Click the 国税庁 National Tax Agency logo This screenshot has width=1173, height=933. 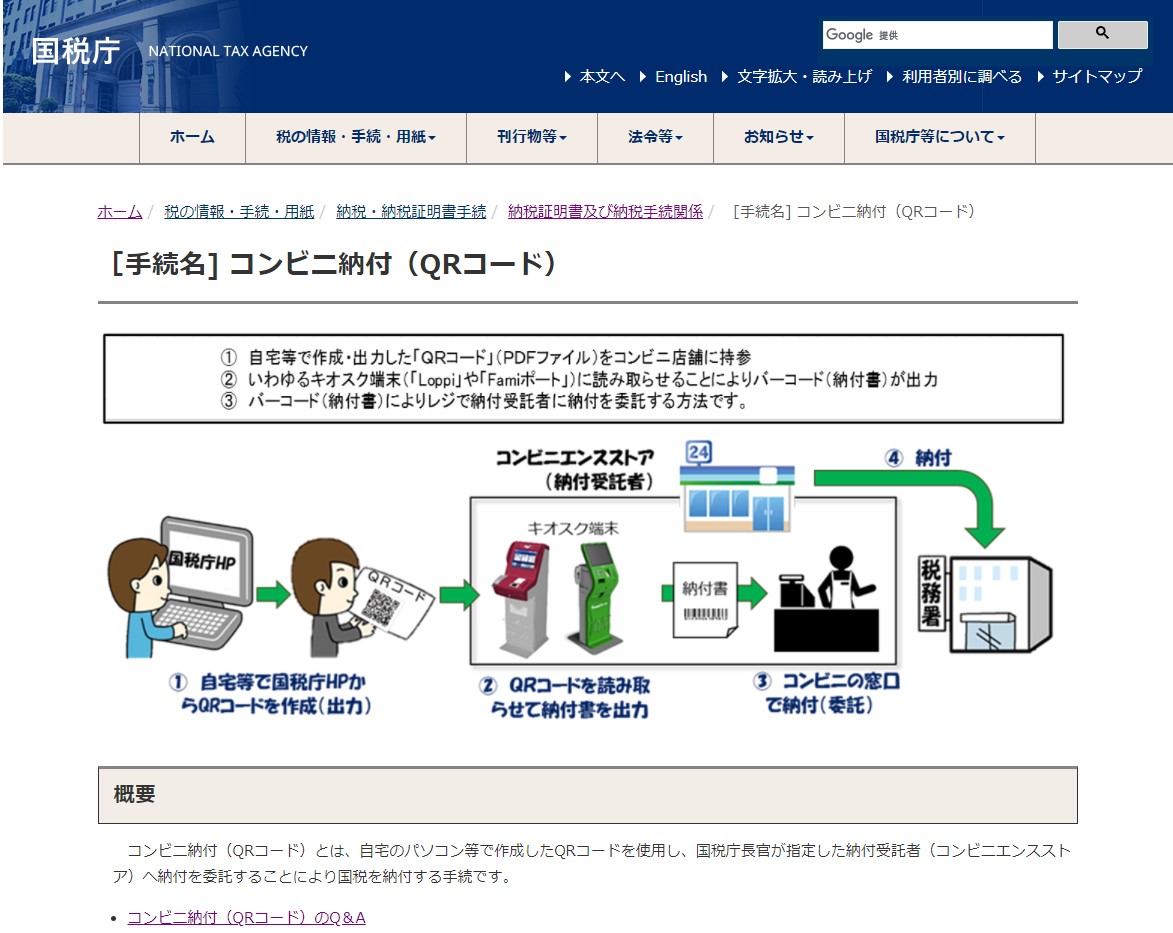[x=170, y=51]
